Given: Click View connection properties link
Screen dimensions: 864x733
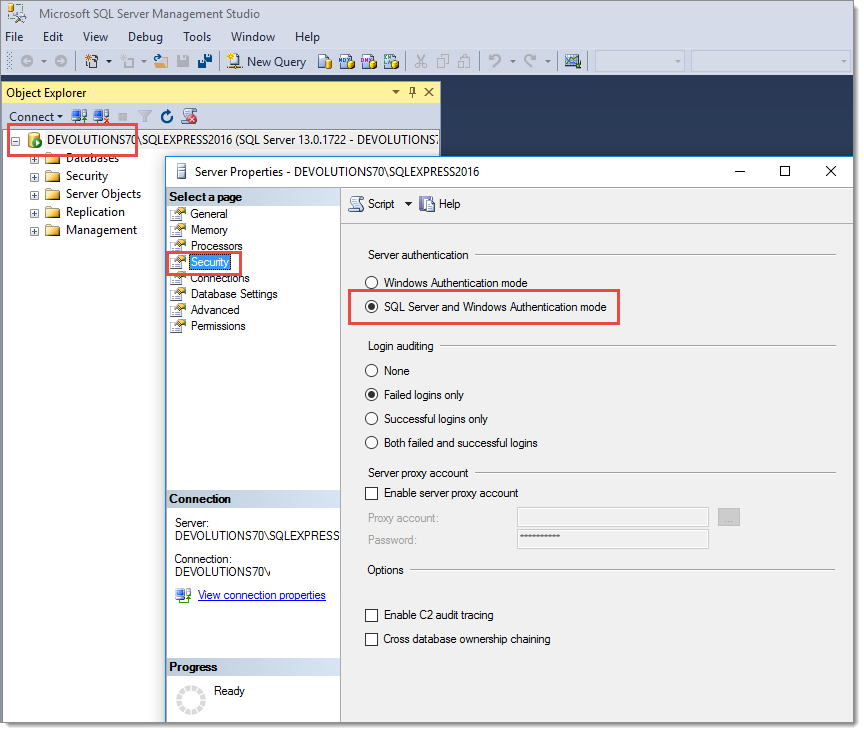Looking at the screenshot, I should pos(262,595).
